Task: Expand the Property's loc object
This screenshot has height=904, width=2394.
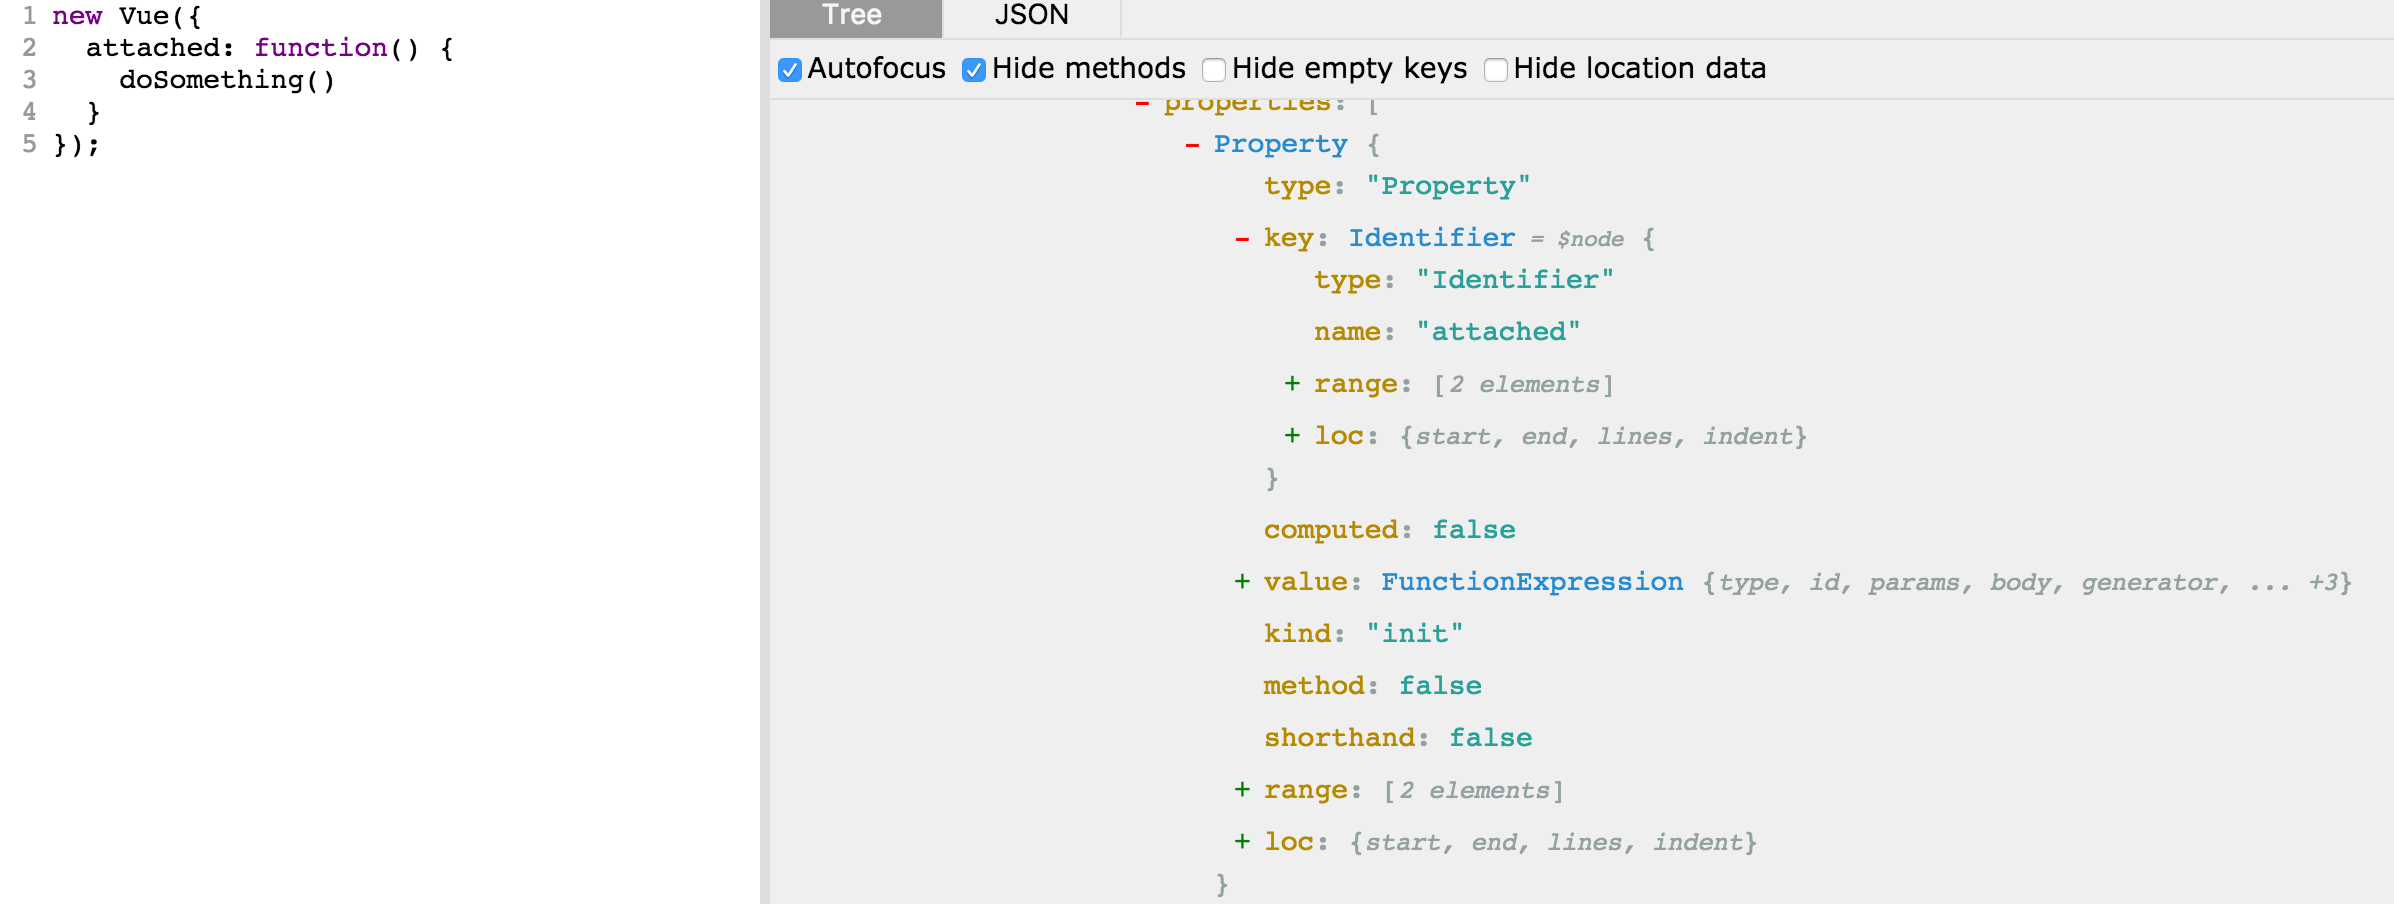Action: tap(1241, 842)
